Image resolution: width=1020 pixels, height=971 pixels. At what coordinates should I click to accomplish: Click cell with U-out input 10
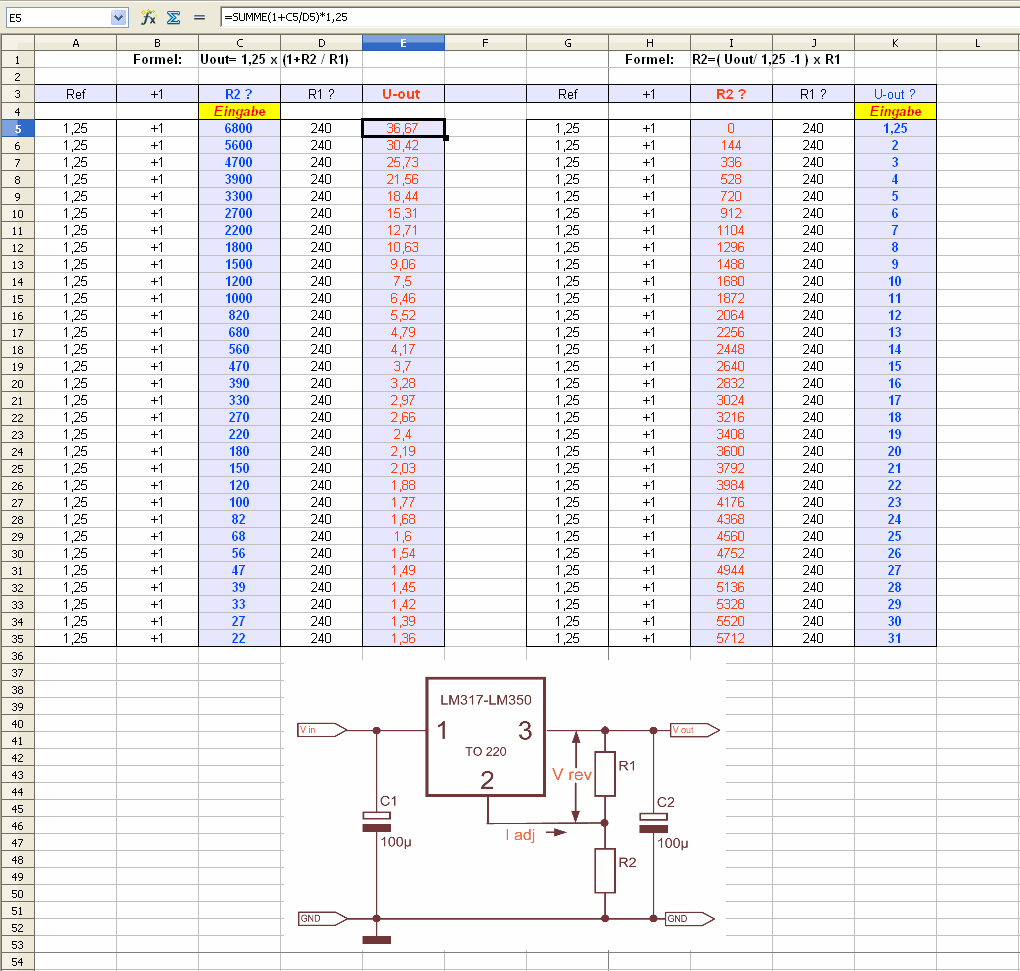point(895,281)
